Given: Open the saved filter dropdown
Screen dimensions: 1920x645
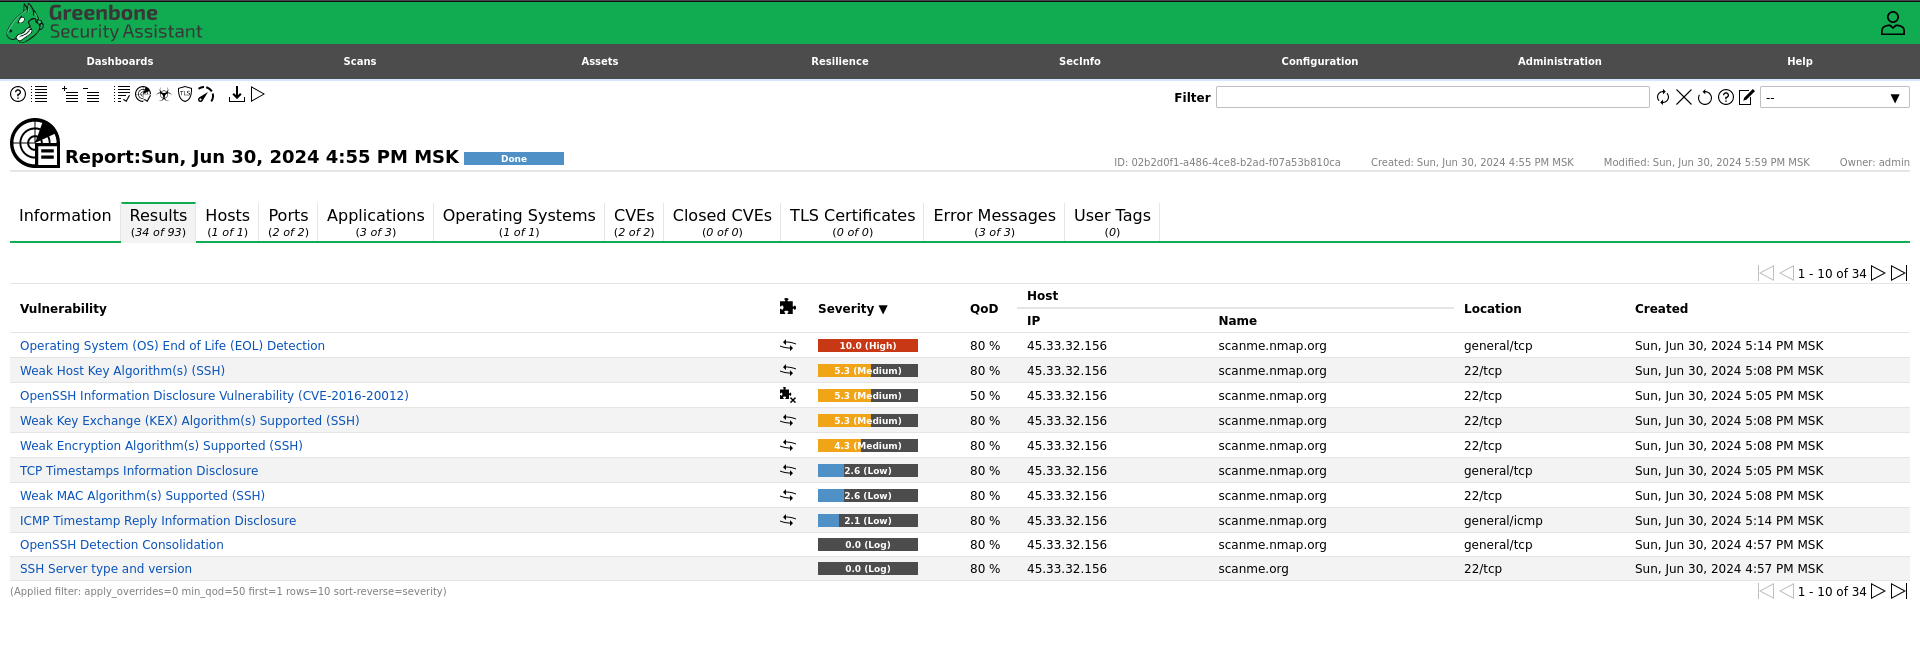Looking at the screenshot, I should coord(1834,97).
